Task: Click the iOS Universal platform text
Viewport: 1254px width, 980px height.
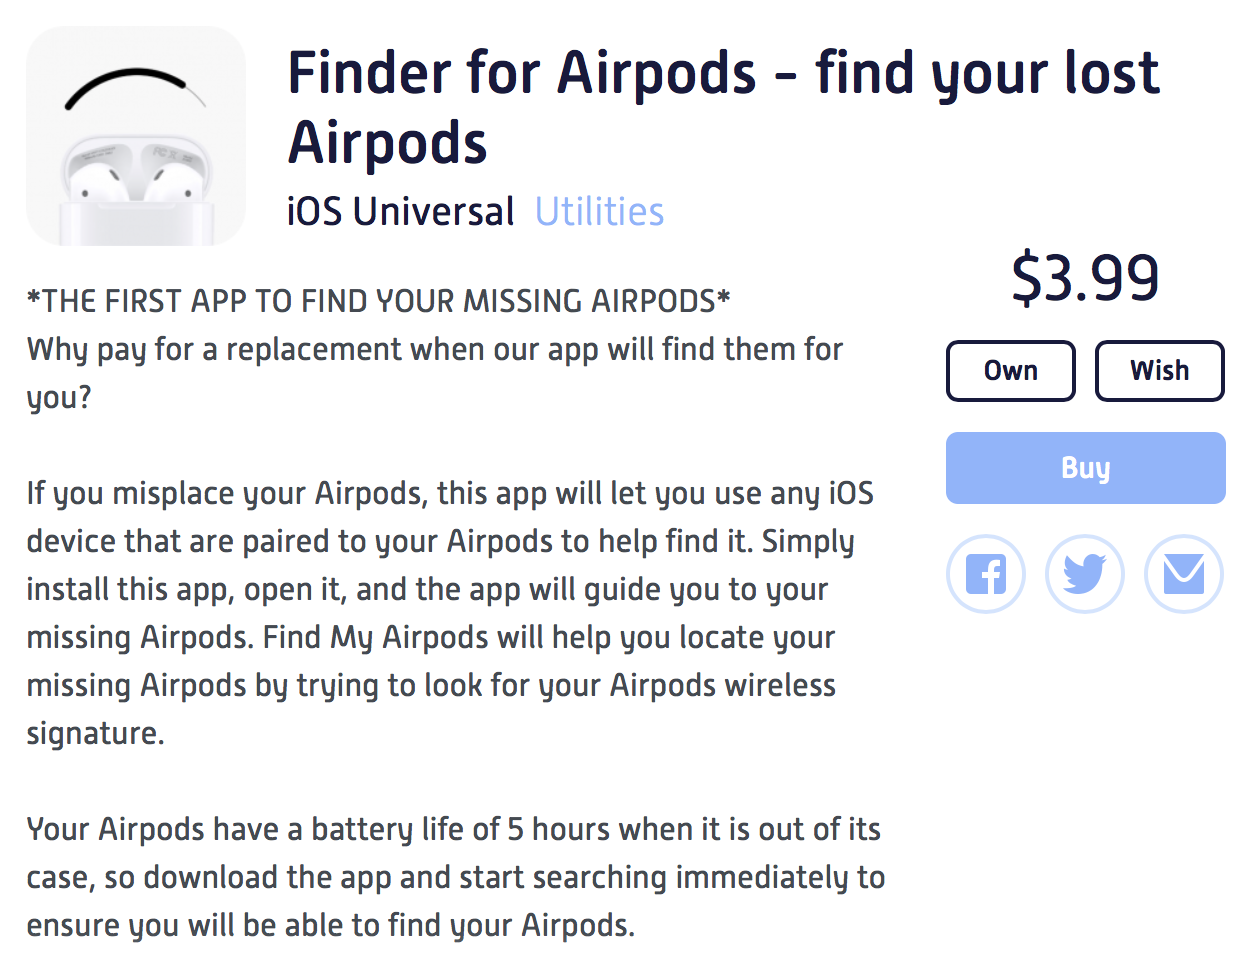Action: pyautogui.click(x=401, y=212)
